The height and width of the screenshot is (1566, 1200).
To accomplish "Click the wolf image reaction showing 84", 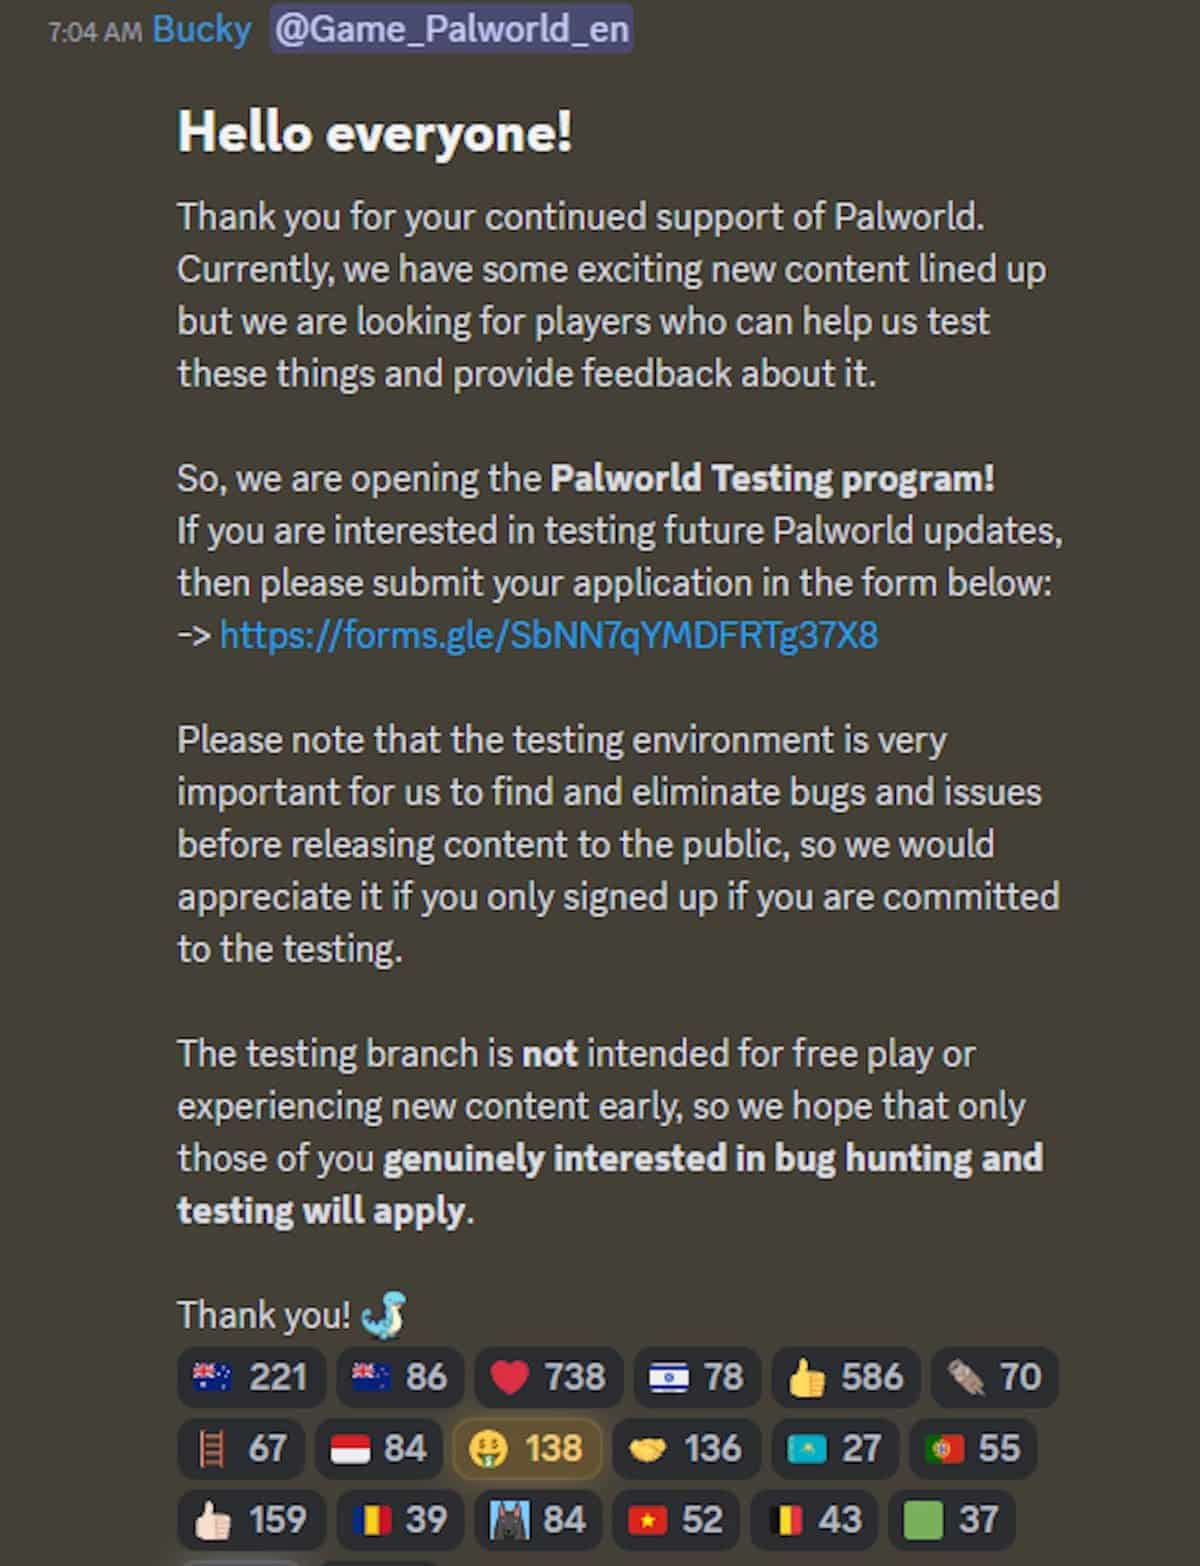I will 536,1520.
